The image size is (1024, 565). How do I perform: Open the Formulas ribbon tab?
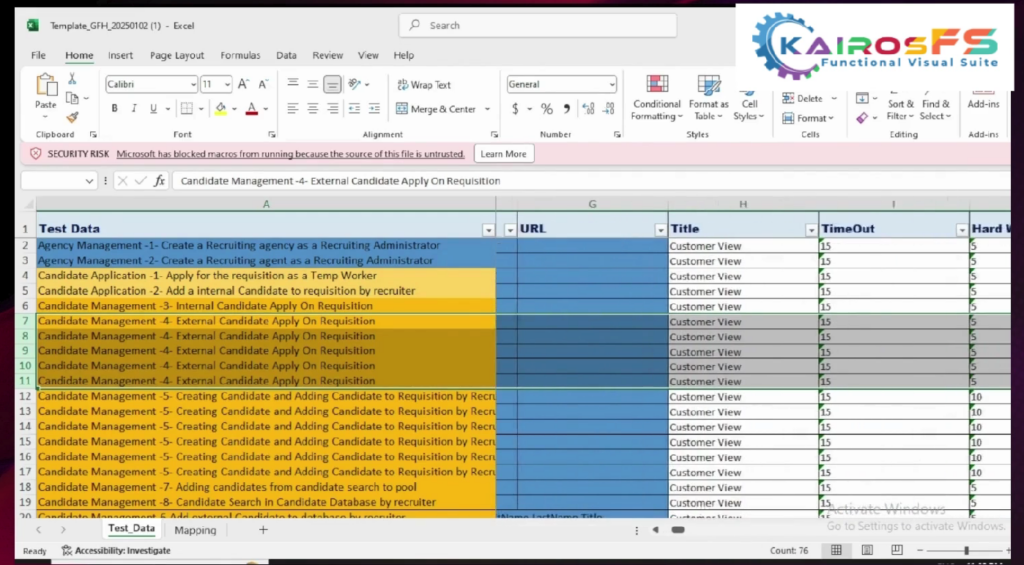click(240, 56)
